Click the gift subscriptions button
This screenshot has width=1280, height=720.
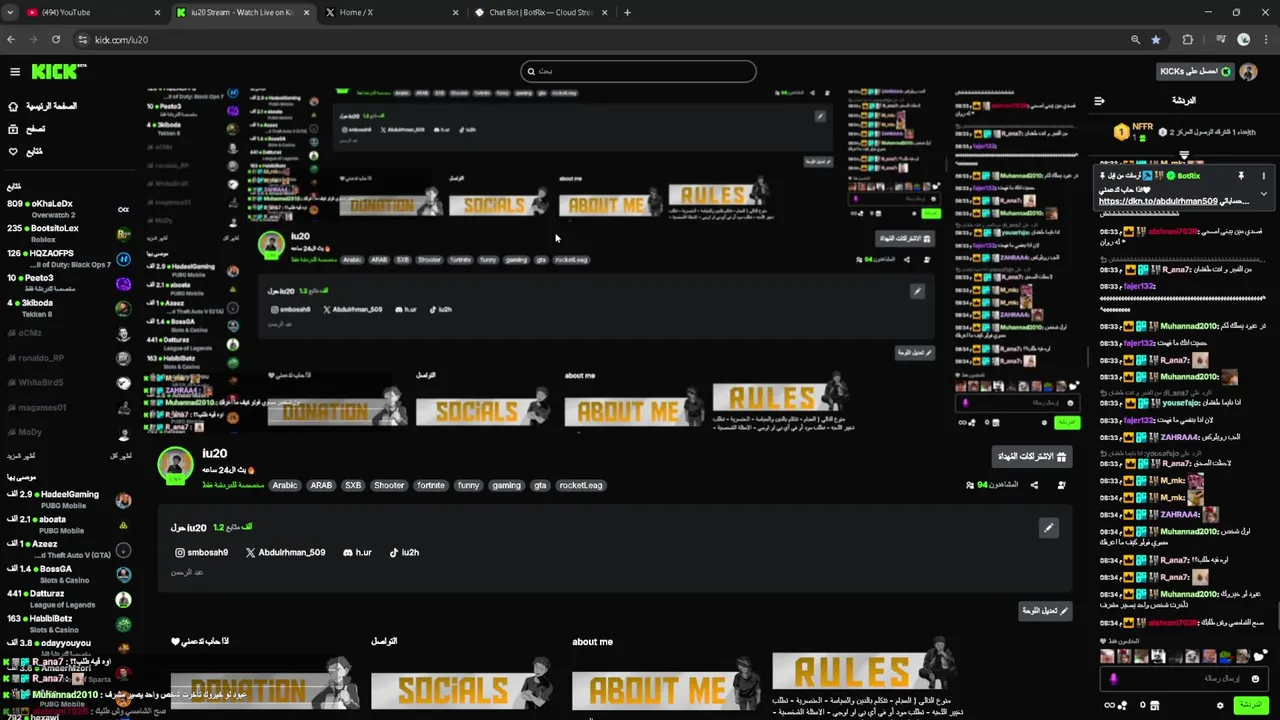pyautogui.click(x=1032, y=456)
